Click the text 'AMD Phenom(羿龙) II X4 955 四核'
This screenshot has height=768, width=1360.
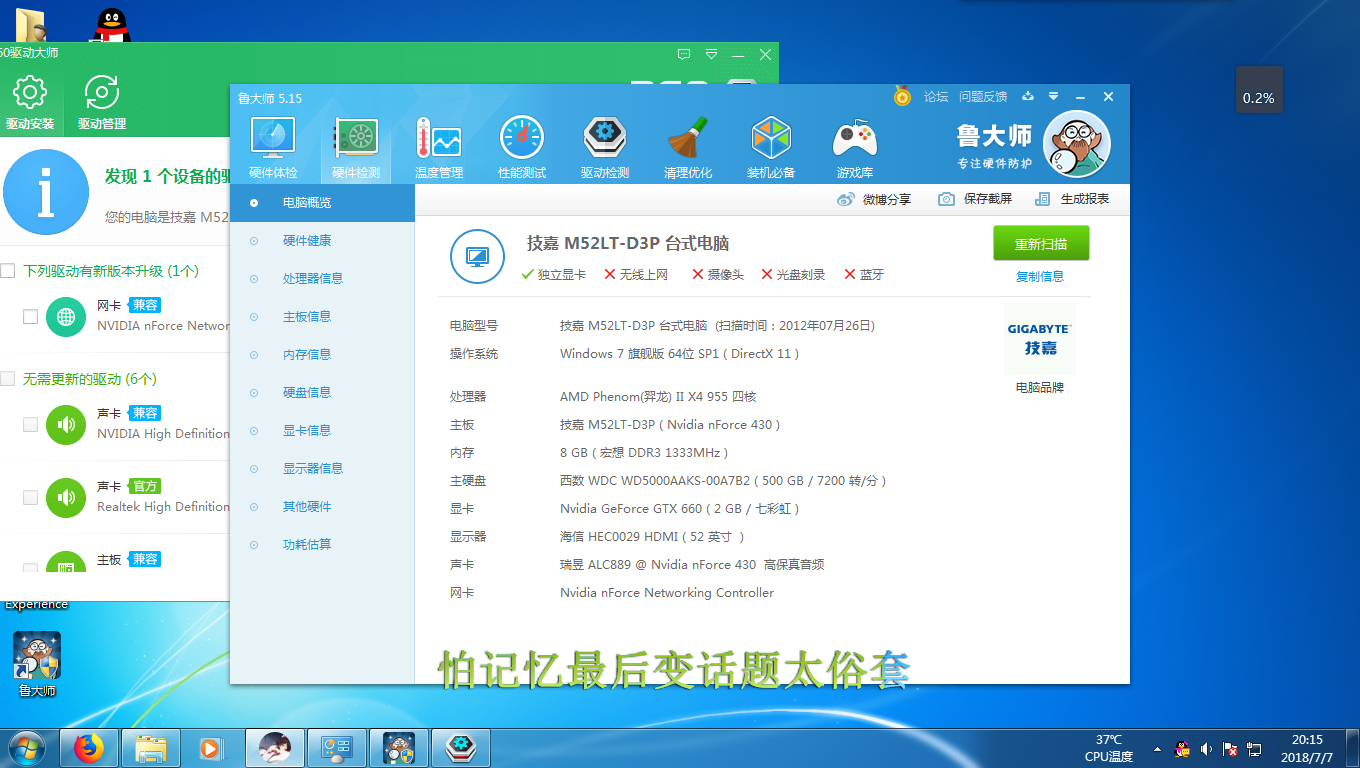click(658, 397)
